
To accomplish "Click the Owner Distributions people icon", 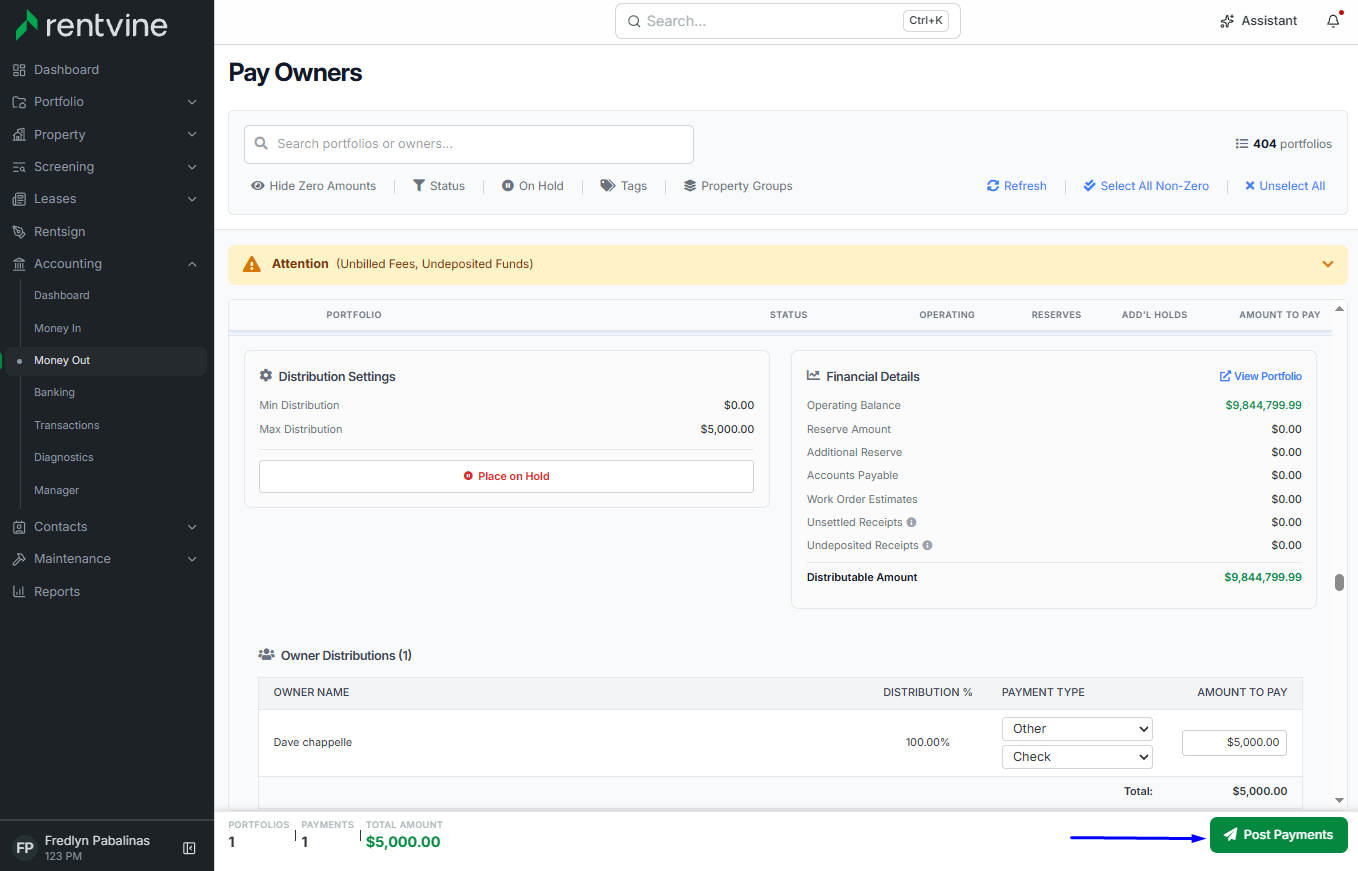I will pyautogui.click(x=267, y=655).
